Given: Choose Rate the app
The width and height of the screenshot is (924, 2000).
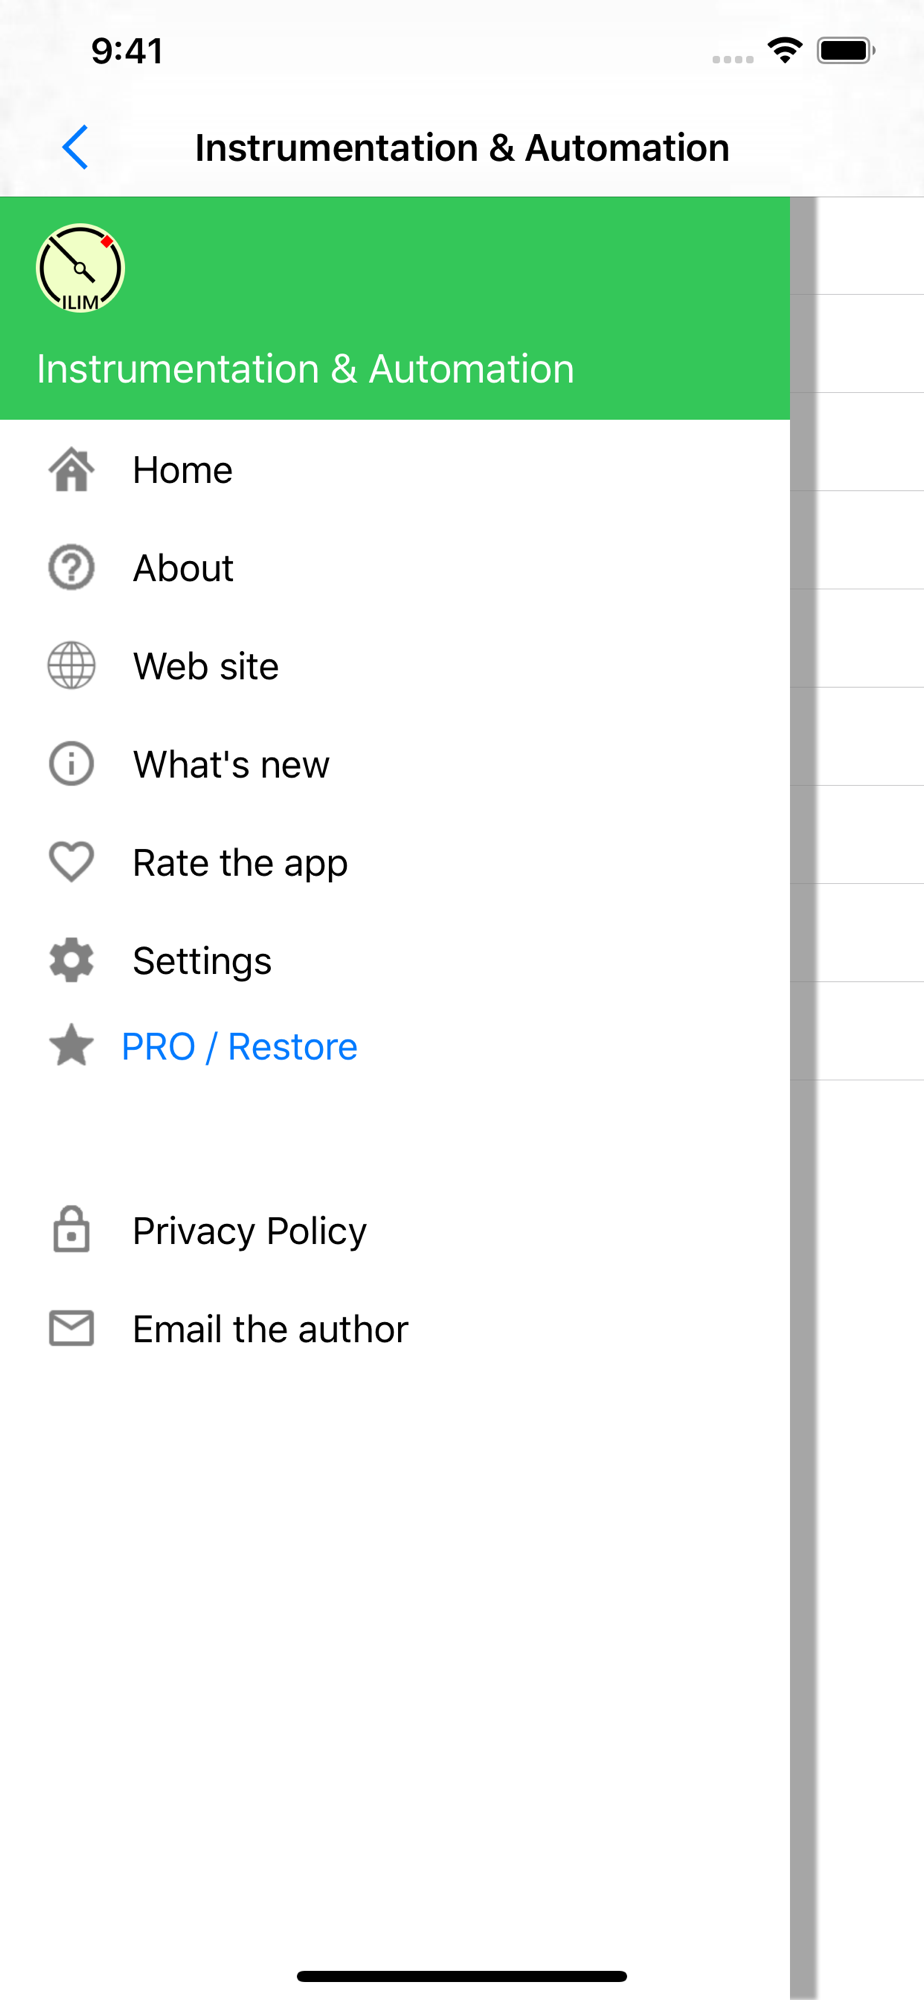Looking at the screenshot, I should point(395,862).
